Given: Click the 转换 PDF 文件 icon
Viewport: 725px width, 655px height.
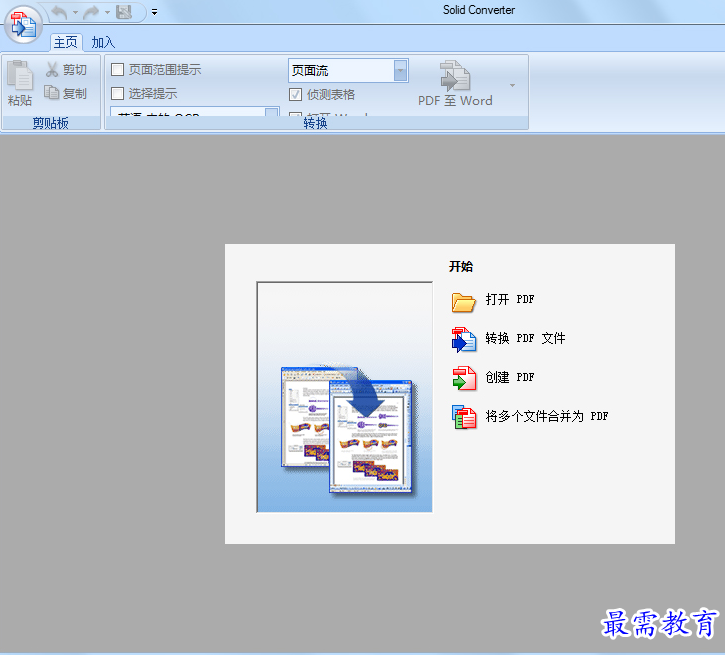Looking at the screenshot, I should (463, 340).
